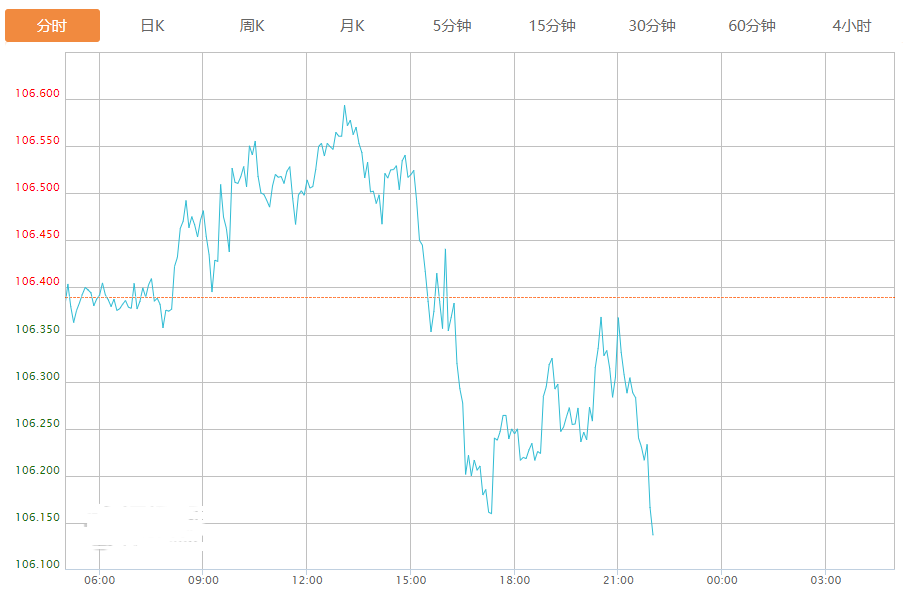This screenshot has width=903, height=589.
Task: Open the 60分钟 chart tab
Action: [752, 26]
